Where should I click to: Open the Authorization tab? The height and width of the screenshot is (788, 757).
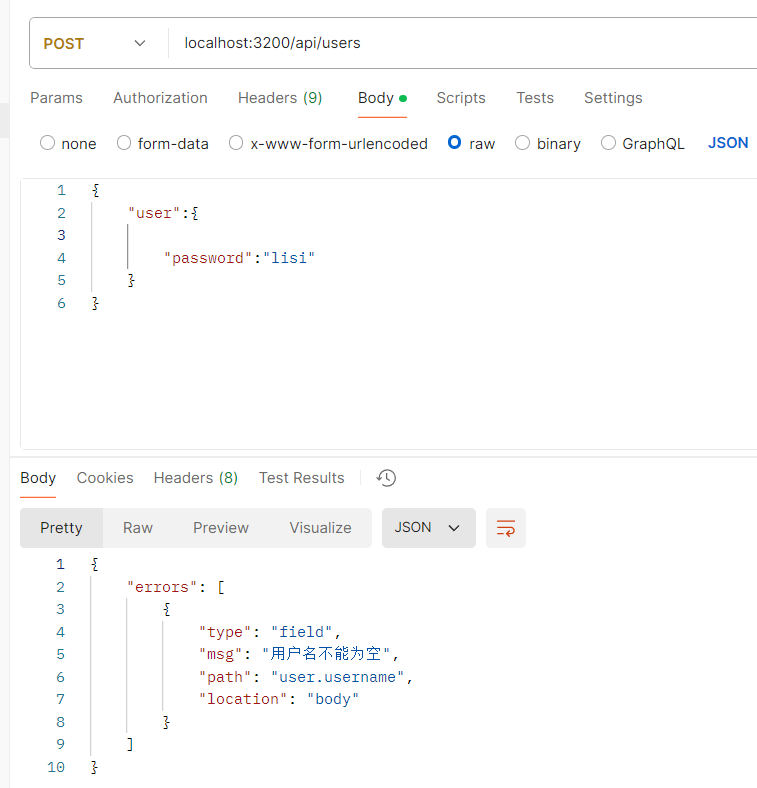160,98
